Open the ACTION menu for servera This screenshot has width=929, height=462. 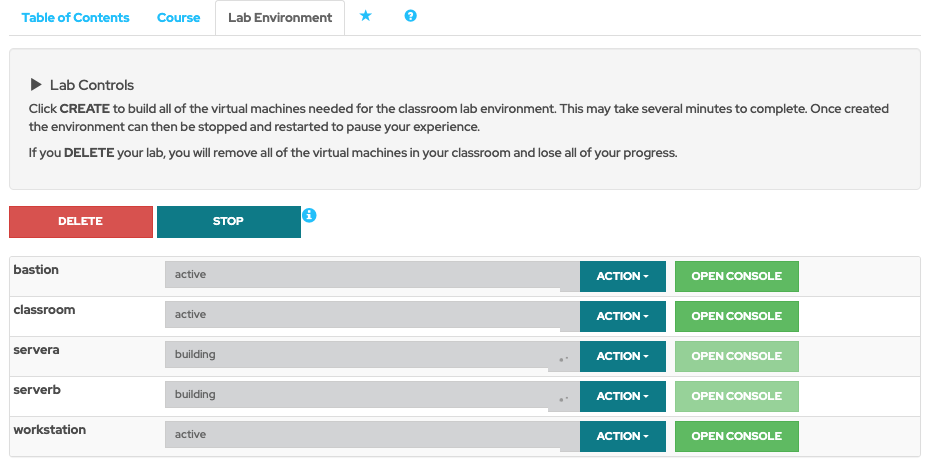[622, 356]
